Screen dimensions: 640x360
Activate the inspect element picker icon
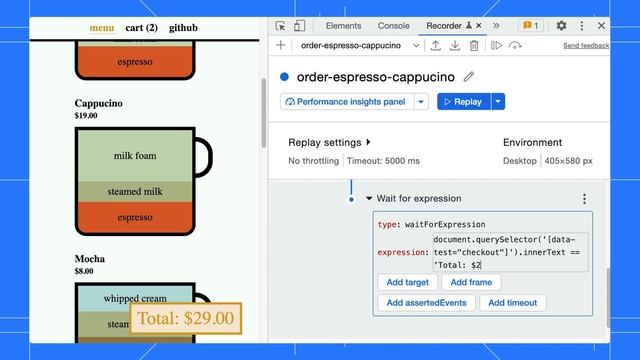[x=280, y=26]
